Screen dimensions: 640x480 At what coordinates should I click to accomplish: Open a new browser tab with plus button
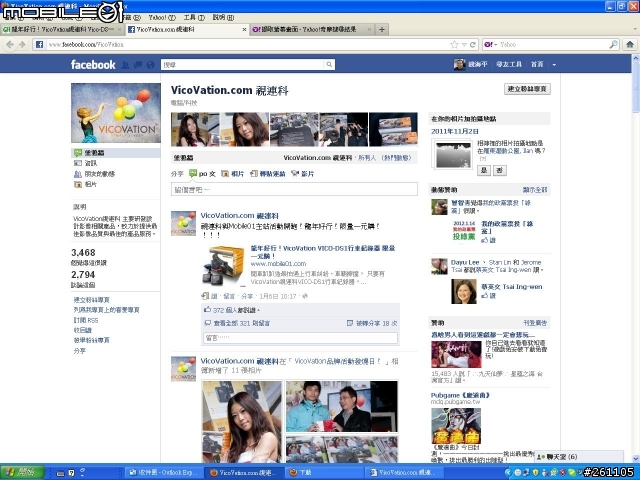click(382, 29)
